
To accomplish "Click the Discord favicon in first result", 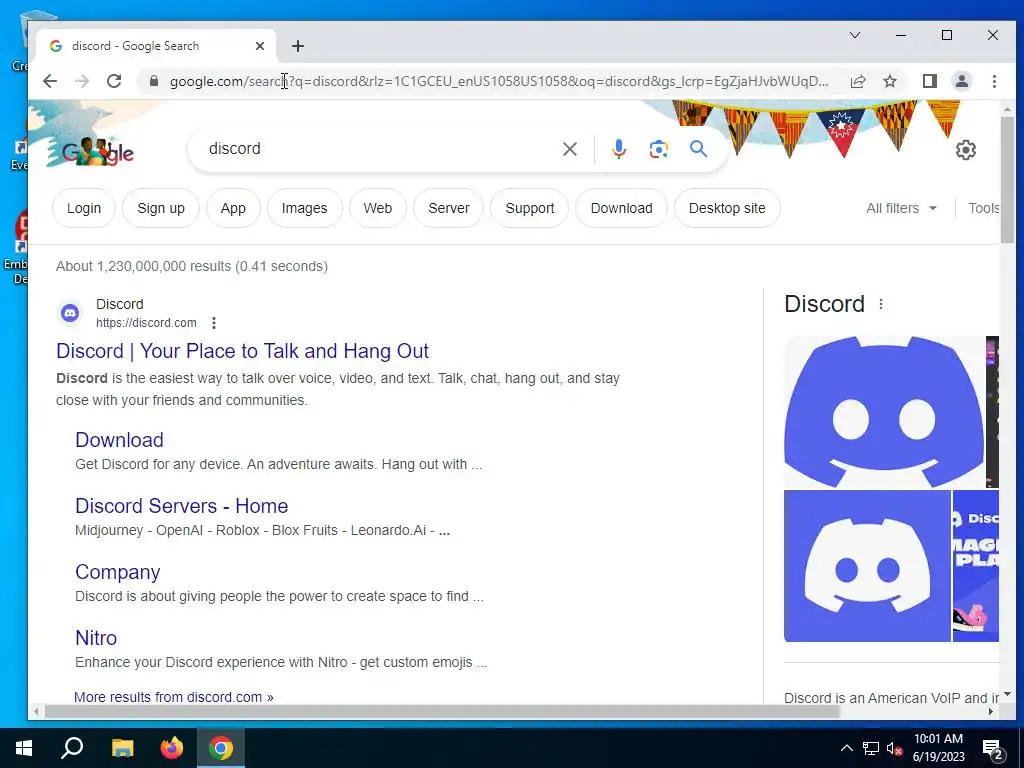I will [x=70, y=313].
